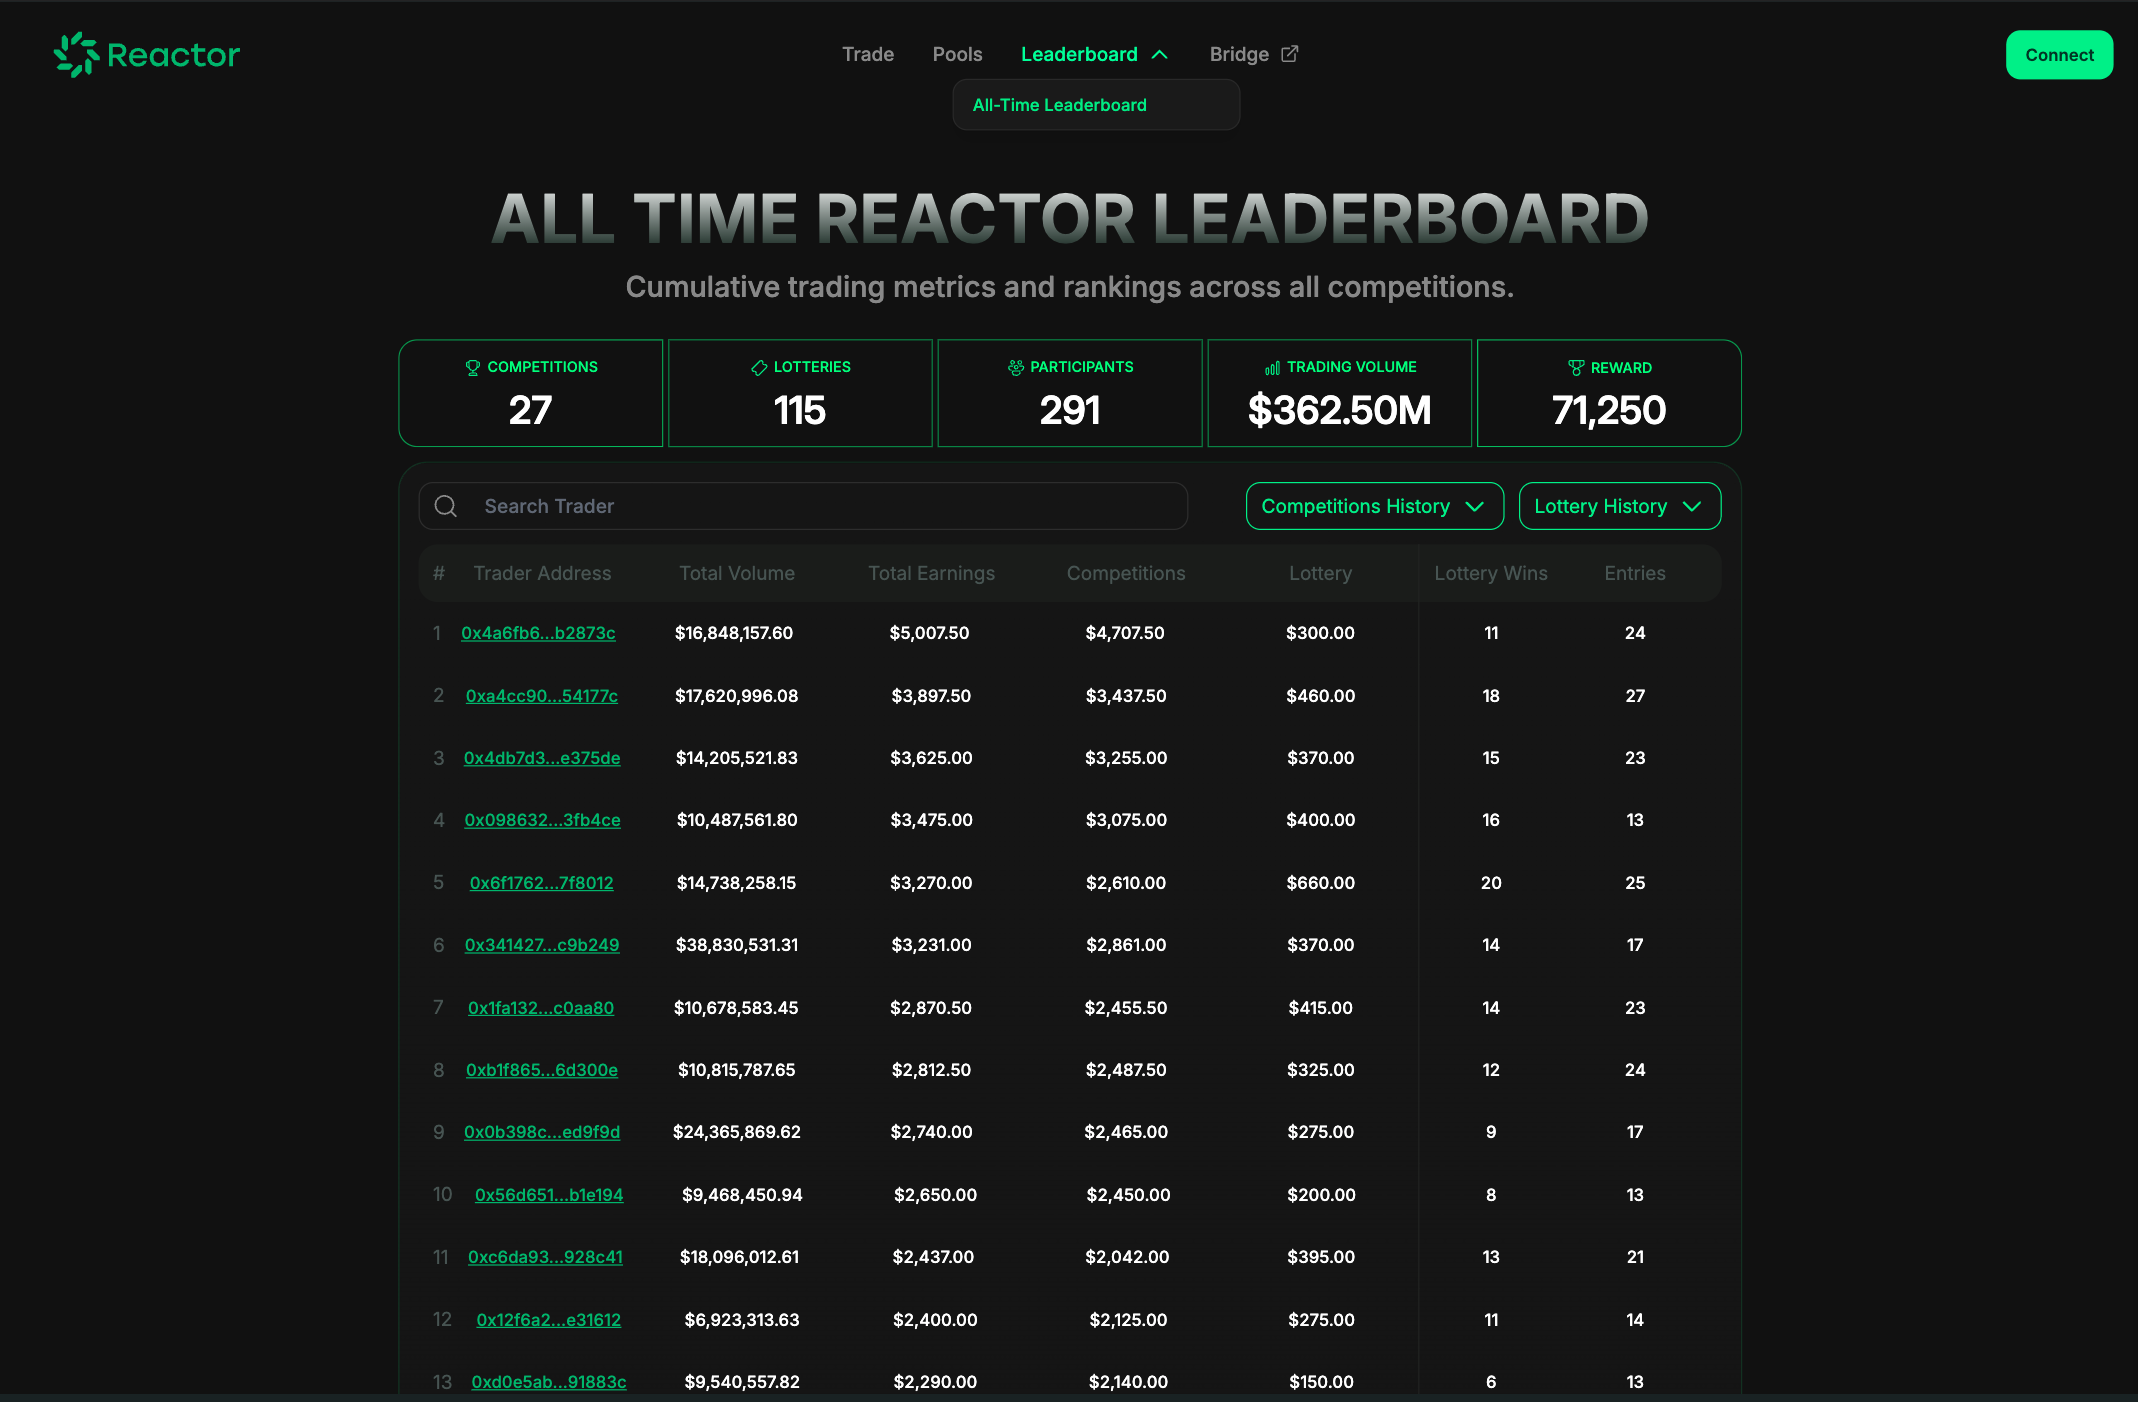Open trader address 0xa4cc90...54177c
Viewport: 2138px width, 1402px height.
tap(542, 696)
